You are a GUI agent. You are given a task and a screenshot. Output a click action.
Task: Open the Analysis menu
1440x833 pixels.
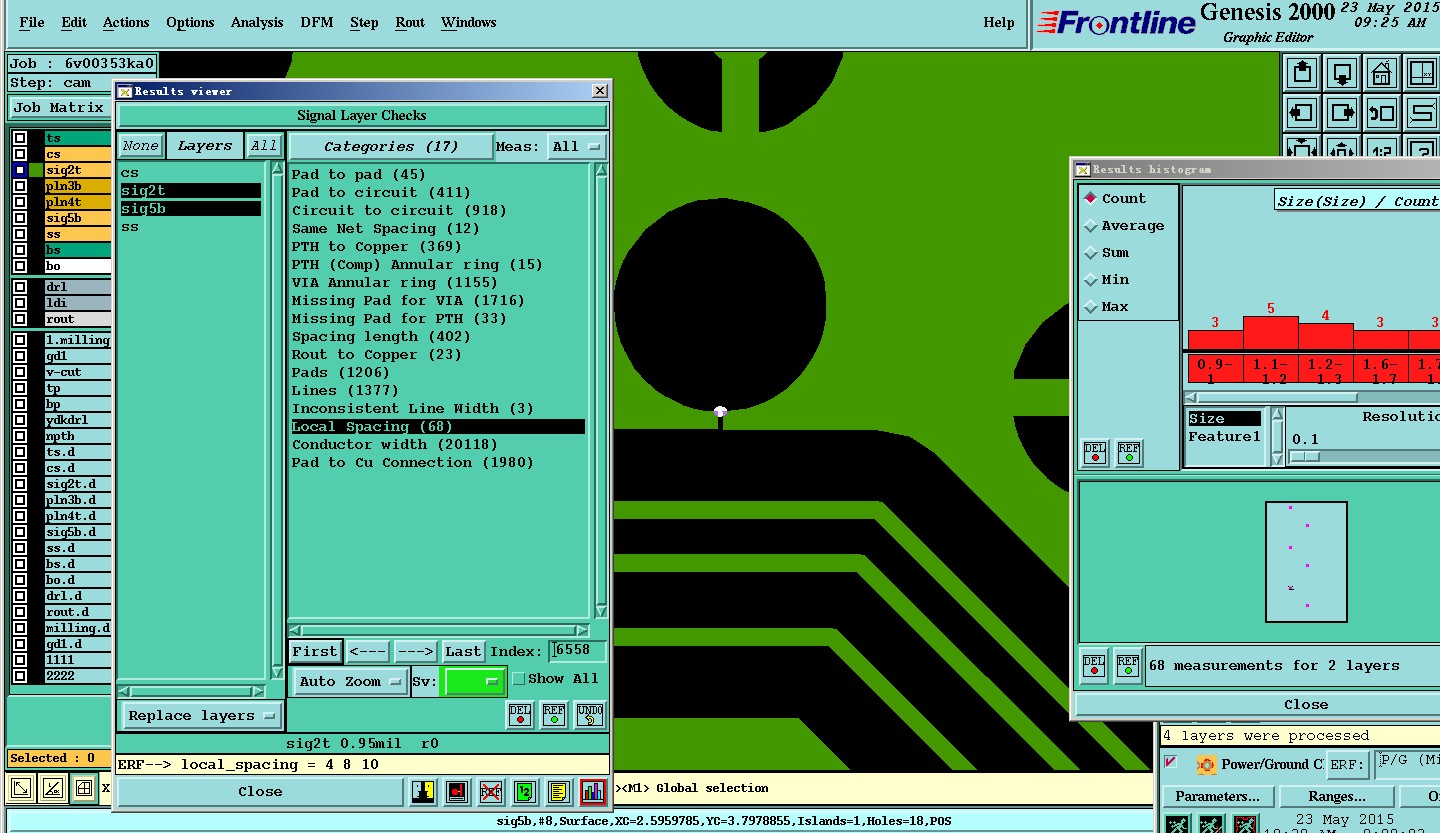[257, 22]
